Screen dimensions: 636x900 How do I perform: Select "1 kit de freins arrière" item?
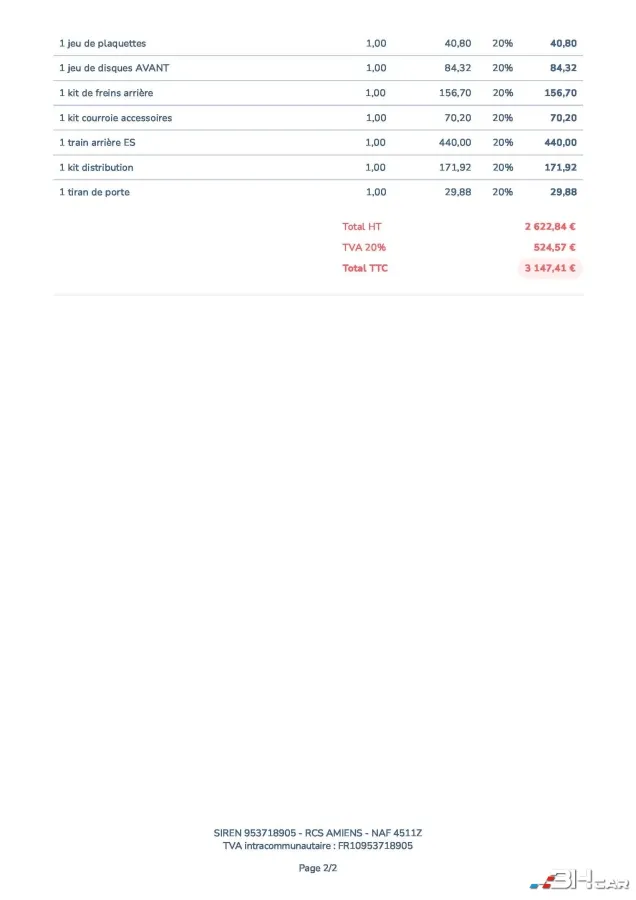click(106, 93)
